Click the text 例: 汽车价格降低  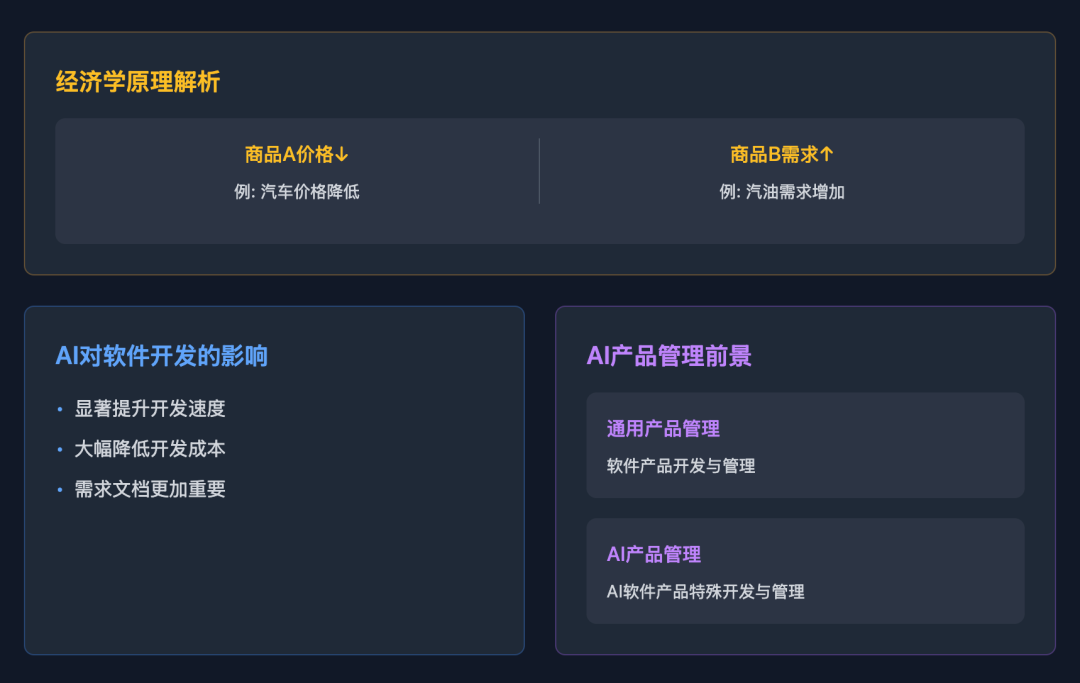tap(297, 191)
